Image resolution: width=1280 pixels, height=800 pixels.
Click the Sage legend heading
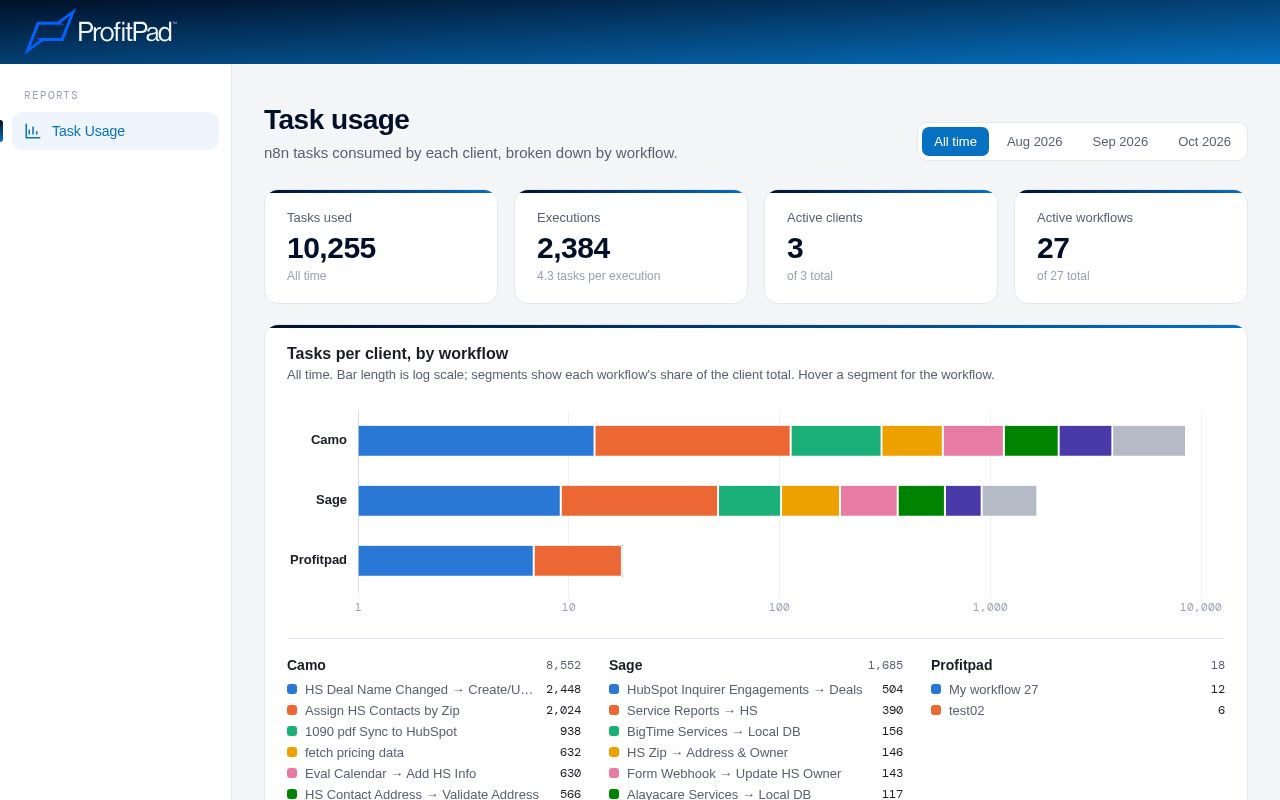(x=626, y=665)
